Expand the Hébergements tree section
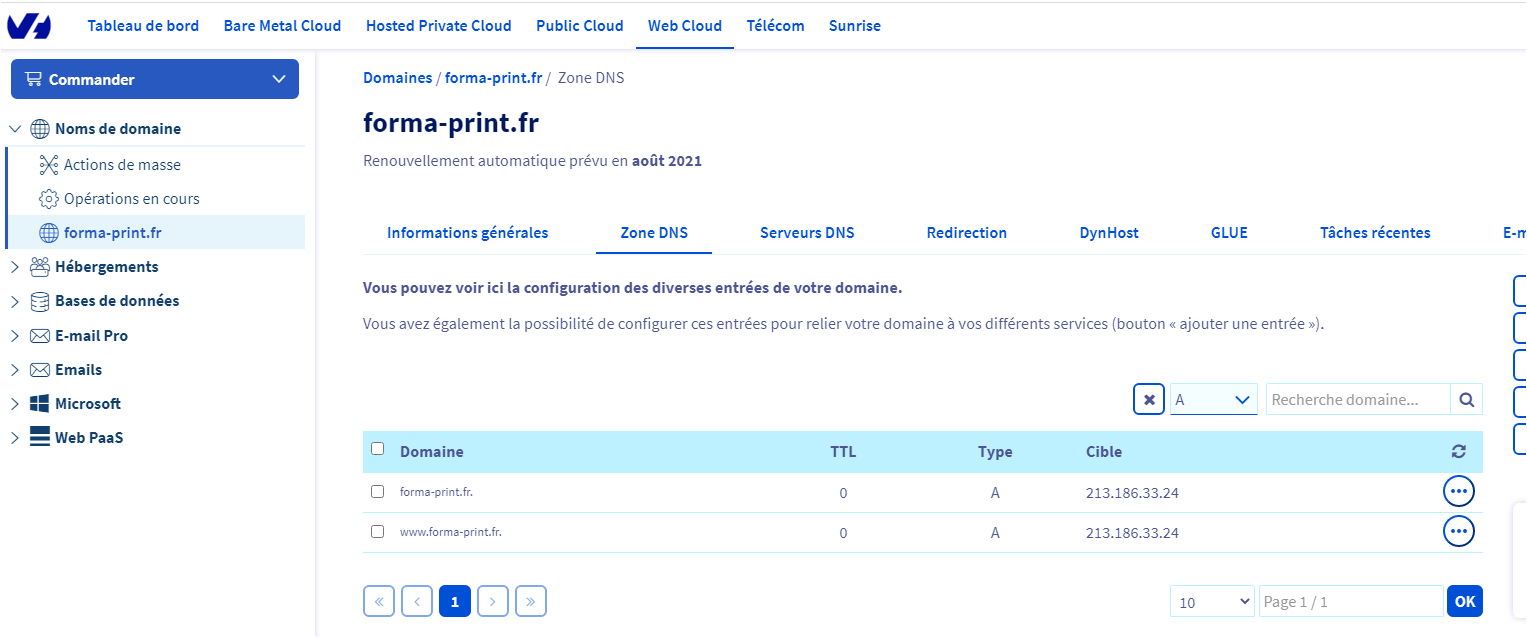 coord(15,267)
